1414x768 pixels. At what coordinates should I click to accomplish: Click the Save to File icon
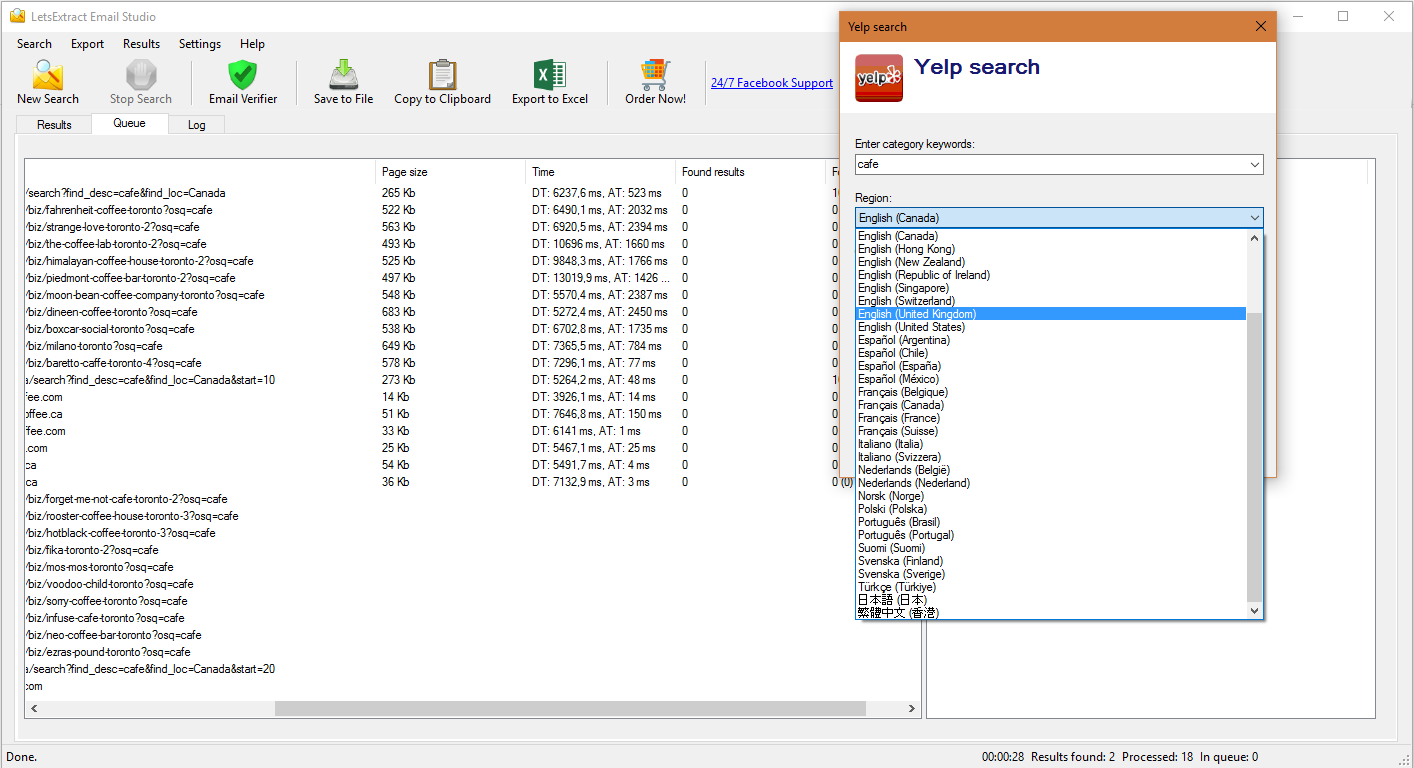pos(343,76)
